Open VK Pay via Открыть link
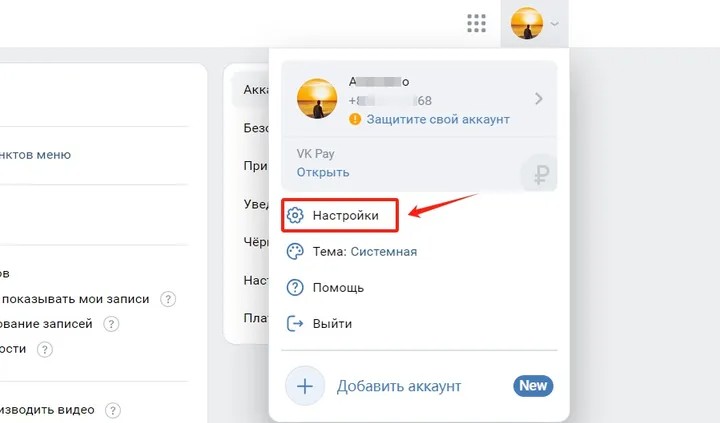720x423 pixels. pos(323,172)
